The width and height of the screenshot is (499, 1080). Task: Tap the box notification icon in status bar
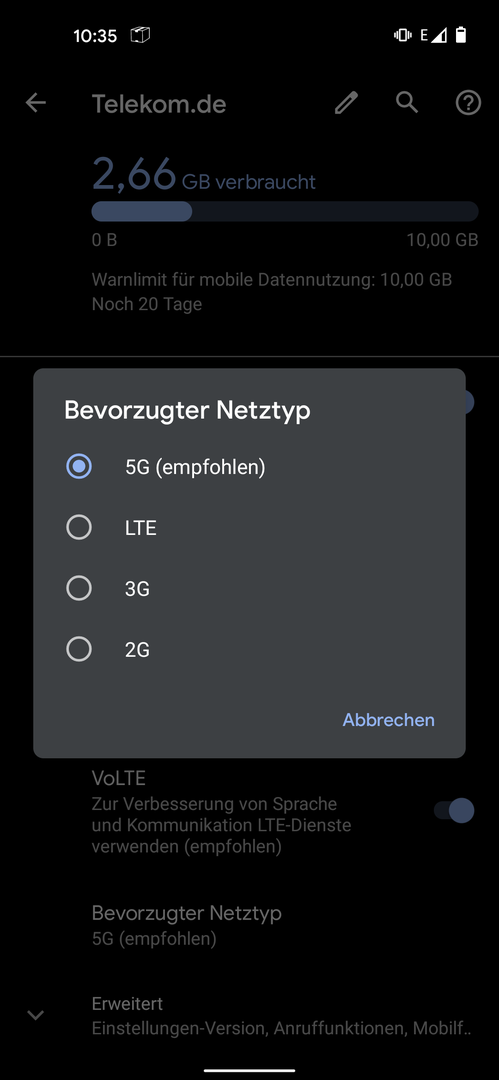(x=141, y=35)
